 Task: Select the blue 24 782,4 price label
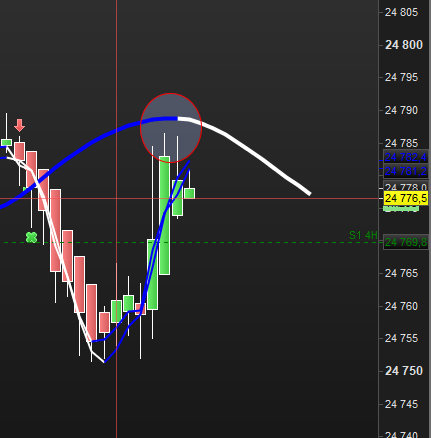click(x=406, y=157)
